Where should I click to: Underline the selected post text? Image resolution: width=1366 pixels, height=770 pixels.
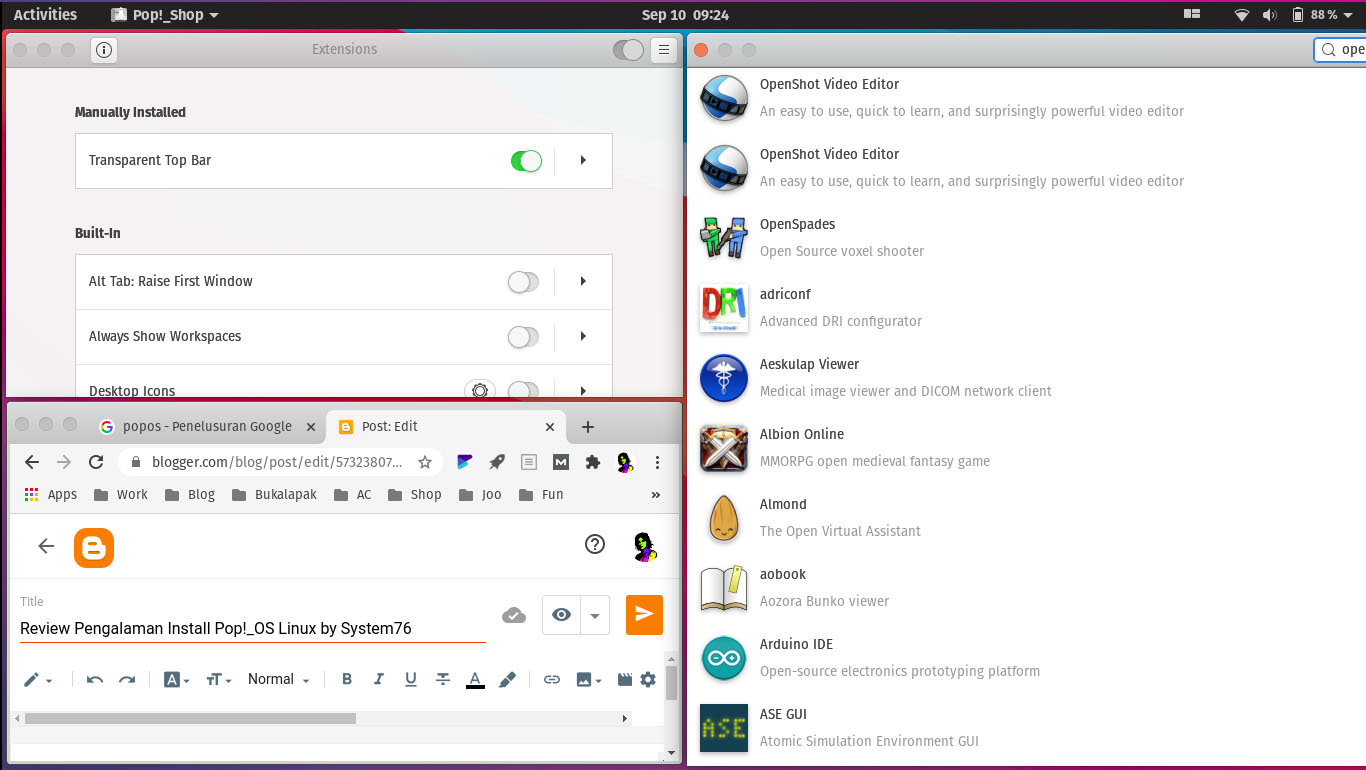point(410,679)
